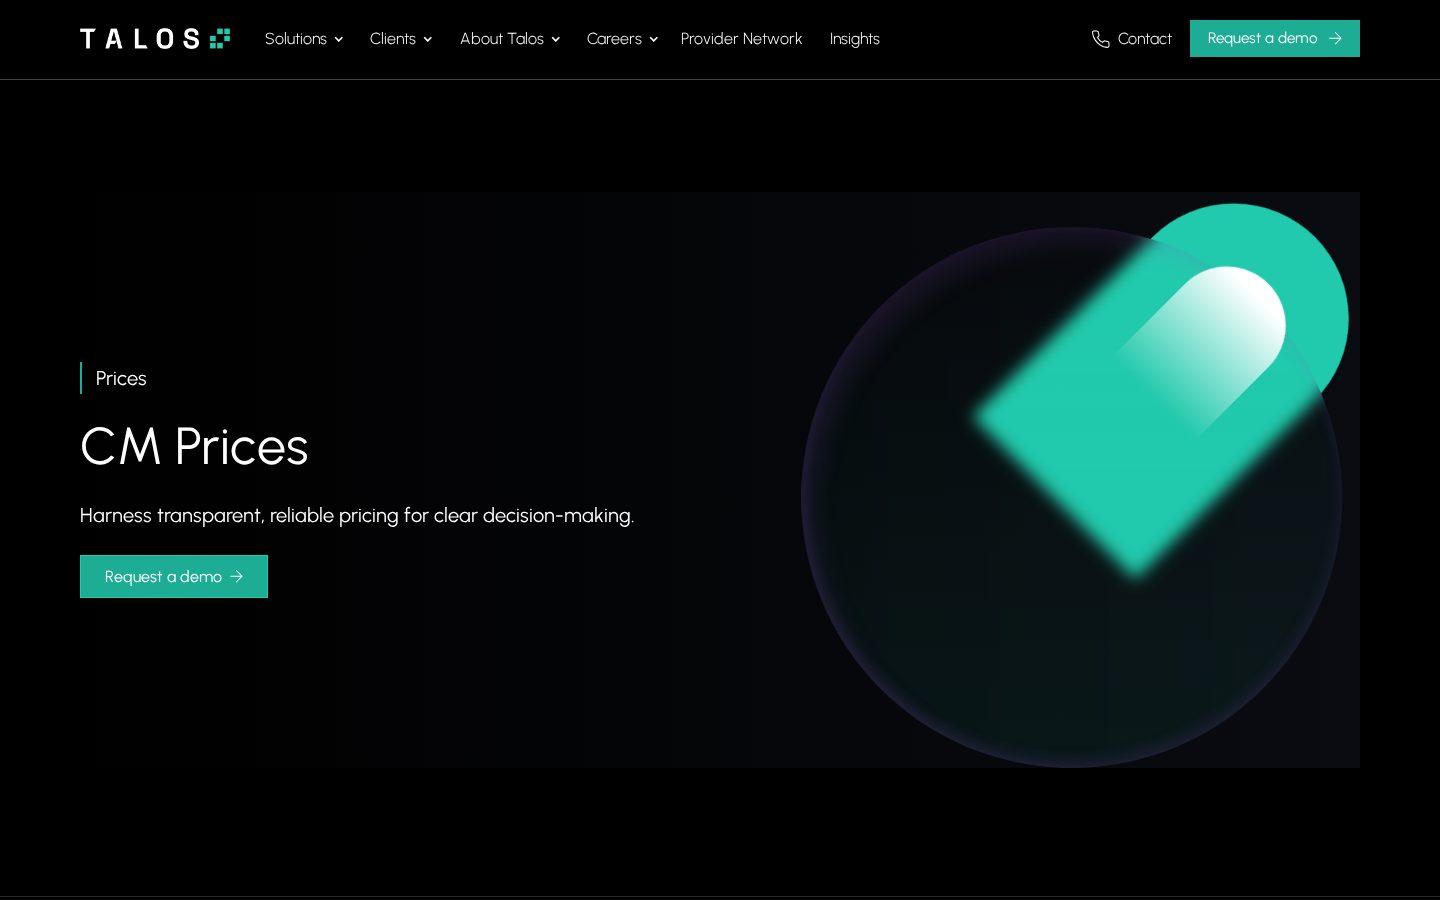Click the arrow icon in the hero demo button

[x=237, y=576]
